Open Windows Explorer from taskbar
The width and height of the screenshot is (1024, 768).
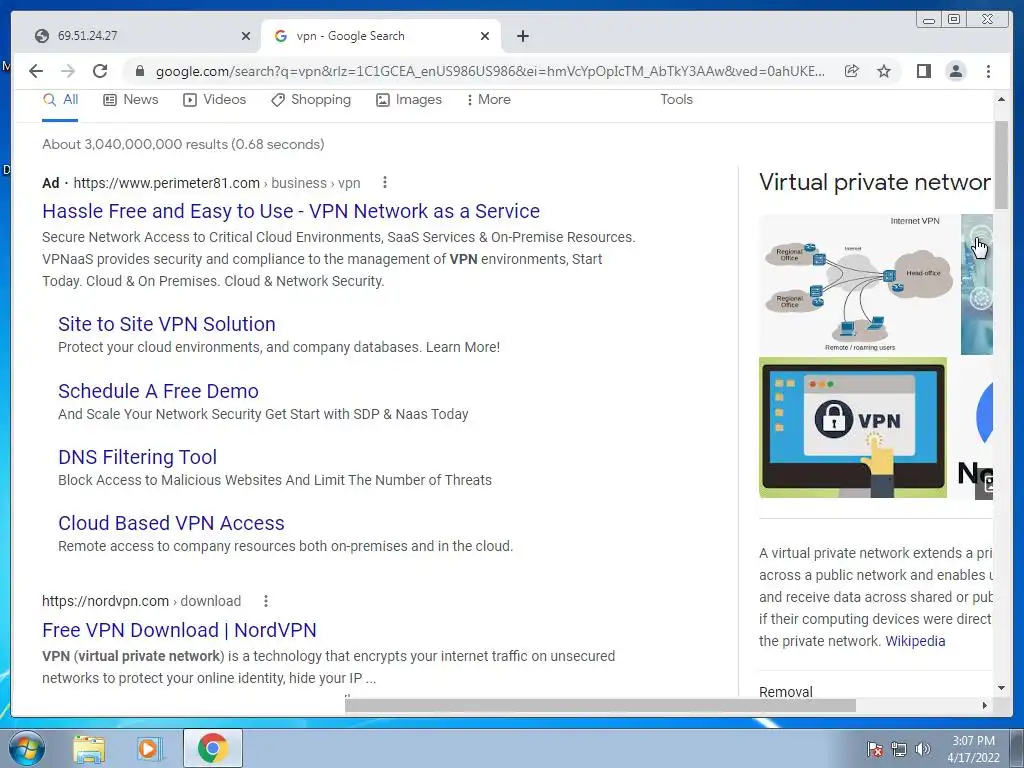coord(89,748)
